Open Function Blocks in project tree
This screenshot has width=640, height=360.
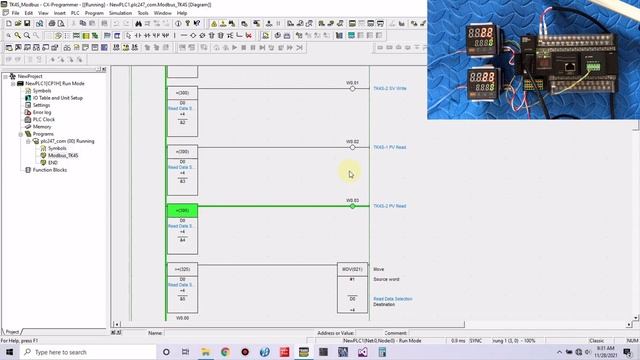pyautogui.click(x=50, y=170)
